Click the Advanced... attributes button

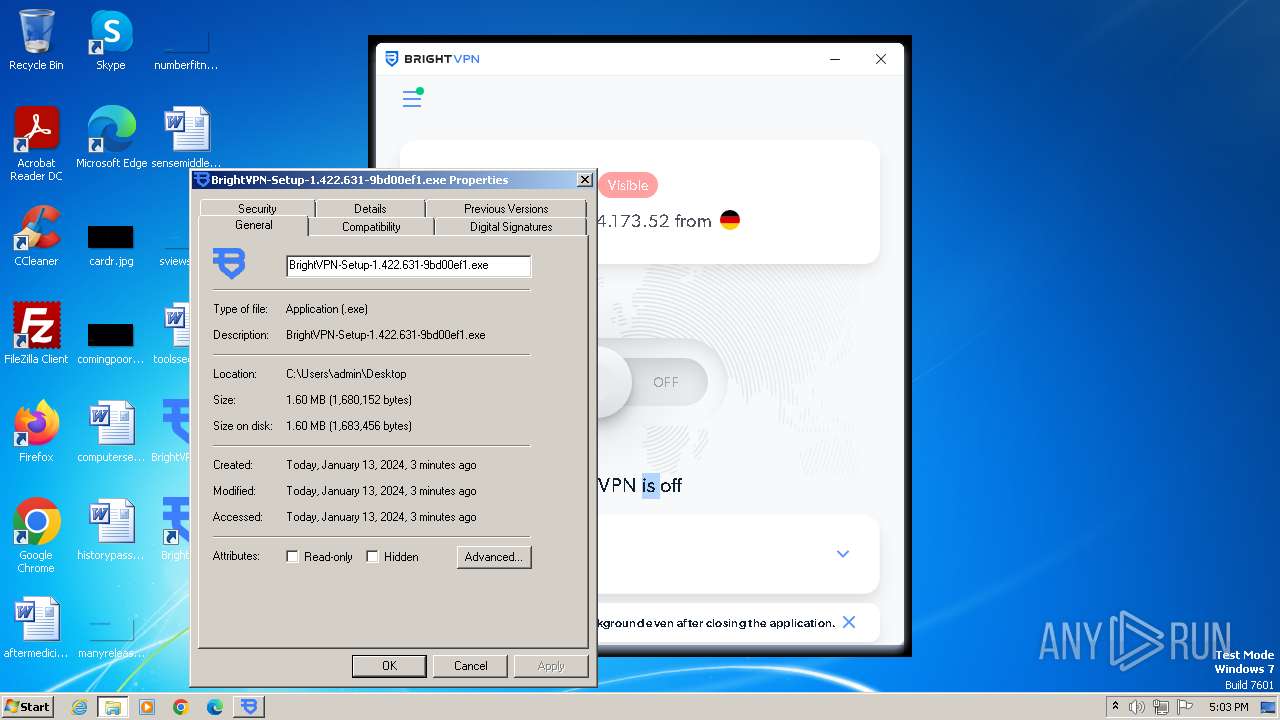click(494, 557)
